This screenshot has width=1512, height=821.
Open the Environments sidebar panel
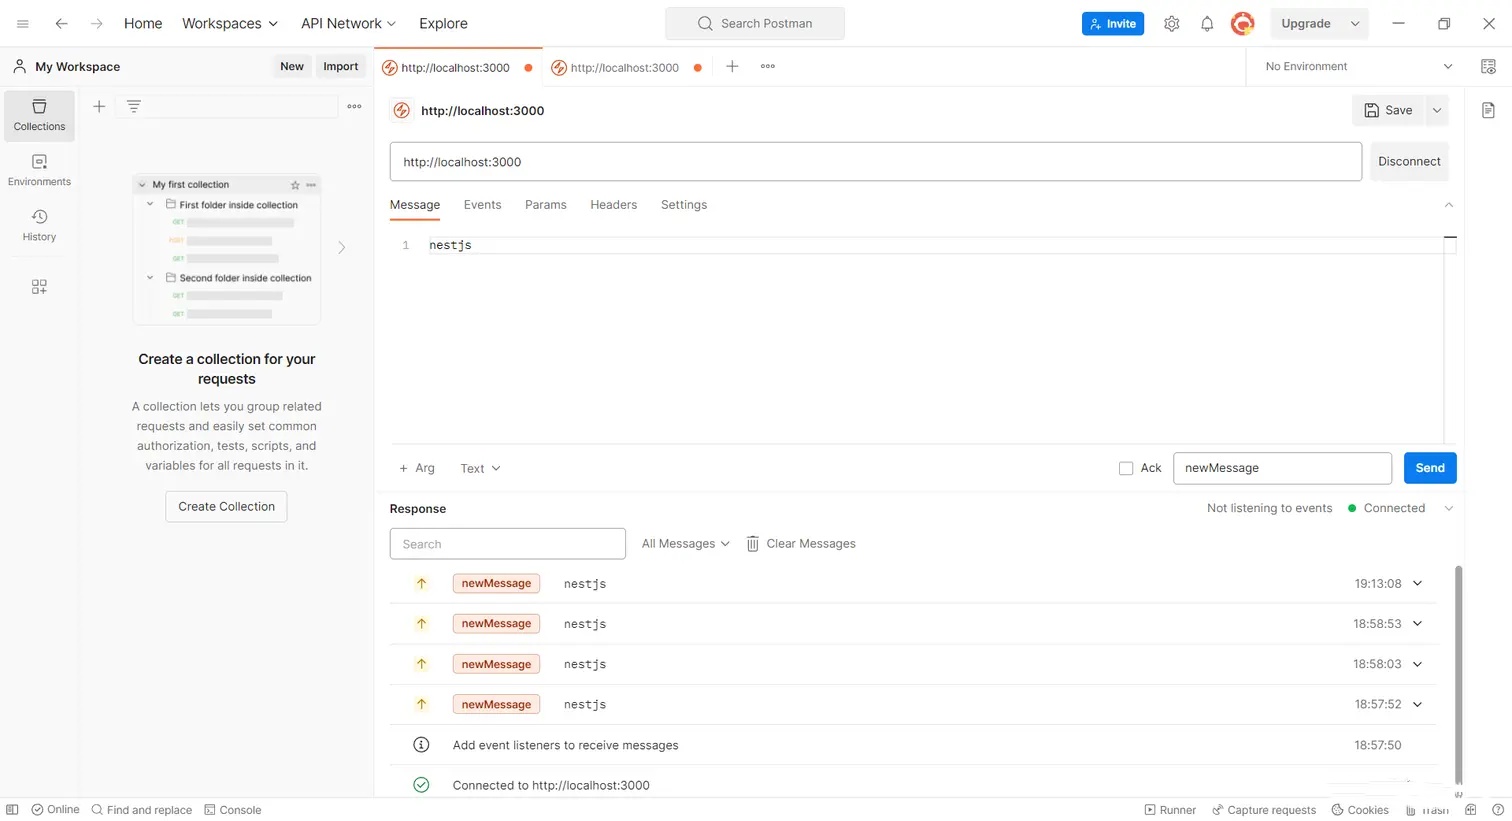click(x=39, y=170)
